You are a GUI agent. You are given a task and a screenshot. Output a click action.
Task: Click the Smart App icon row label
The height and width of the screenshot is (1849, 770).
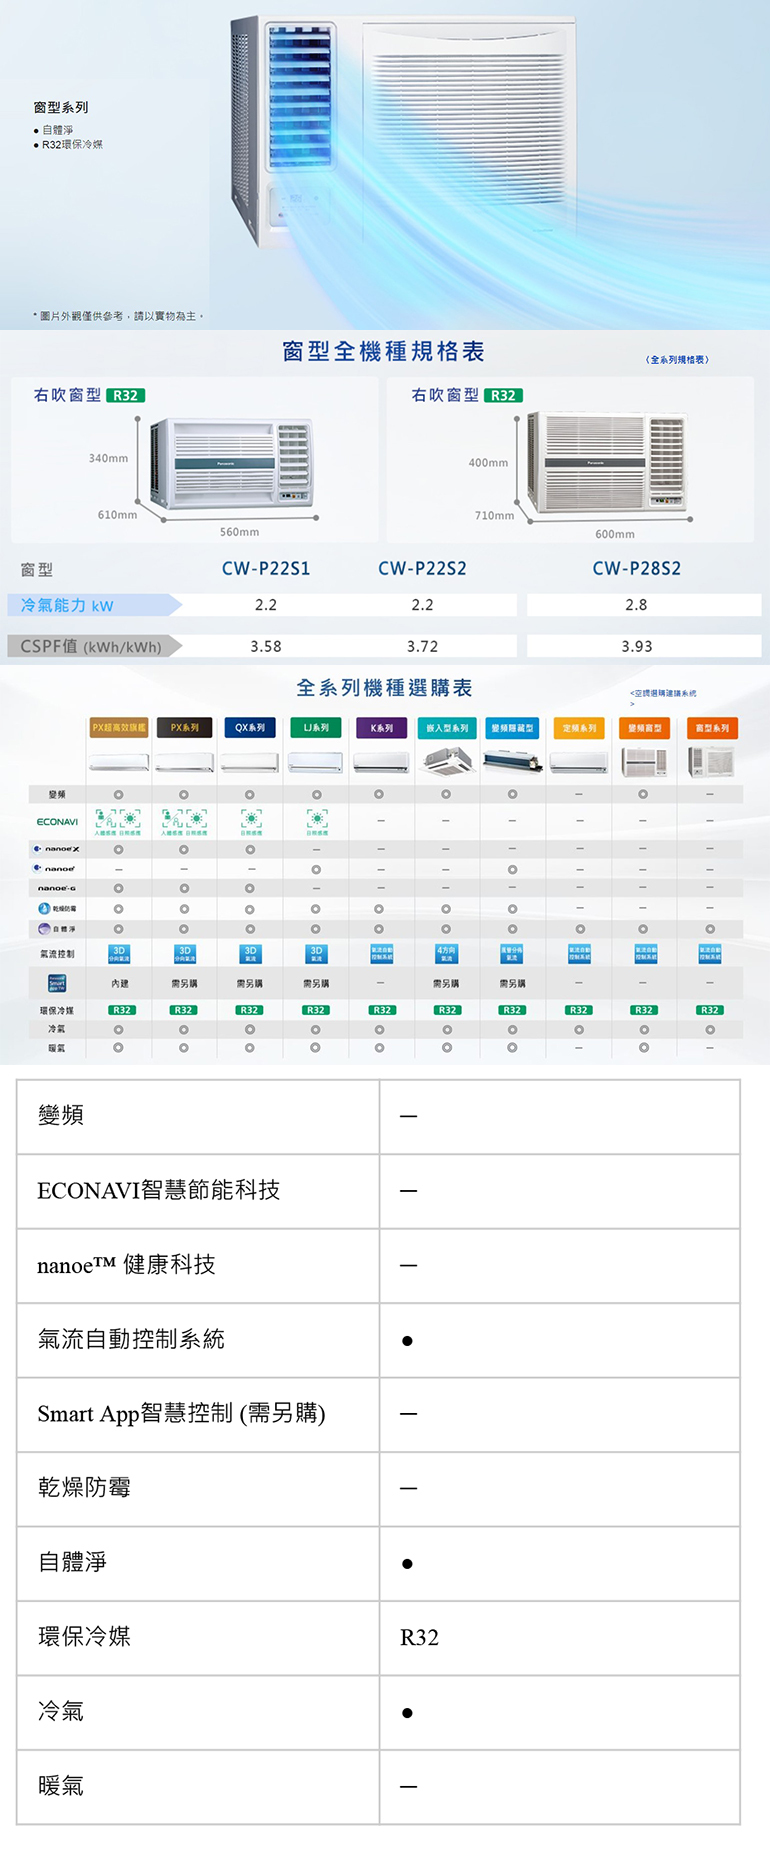point(57,983)
